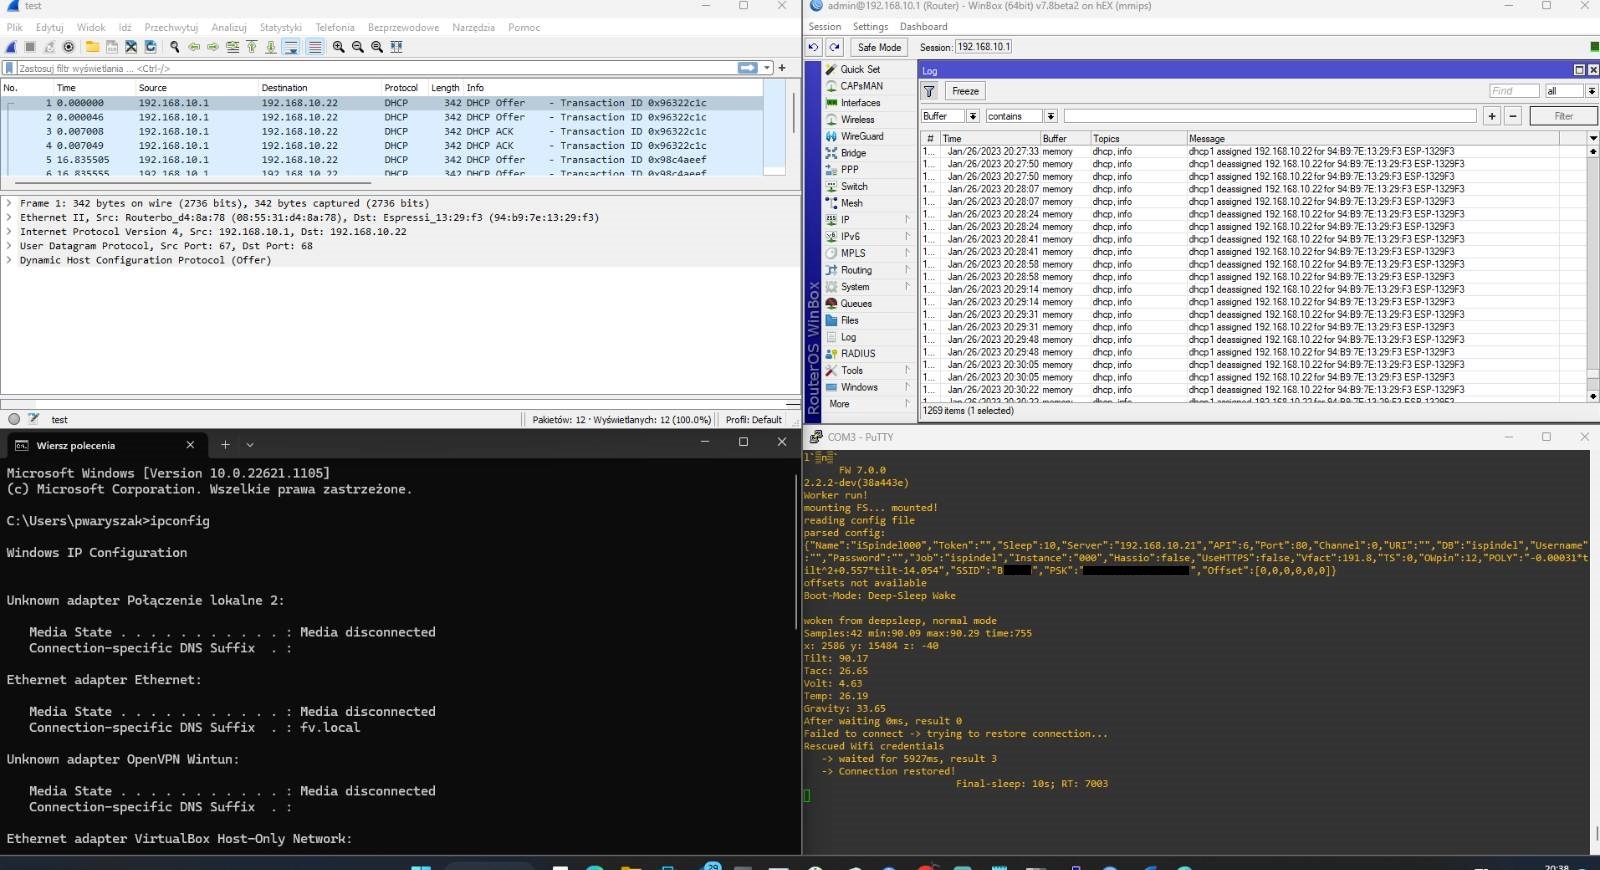Screen dimensions: 1600x870
Task: Click the Wireshark display filter field
Action: tap(376, 68)
